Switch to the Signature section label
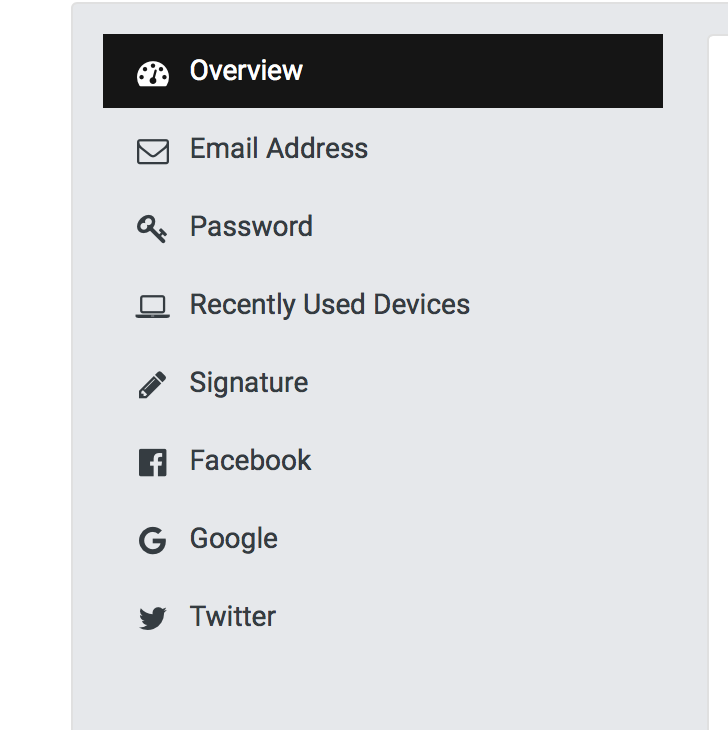The image size is (728, 730). pos(249,383)
